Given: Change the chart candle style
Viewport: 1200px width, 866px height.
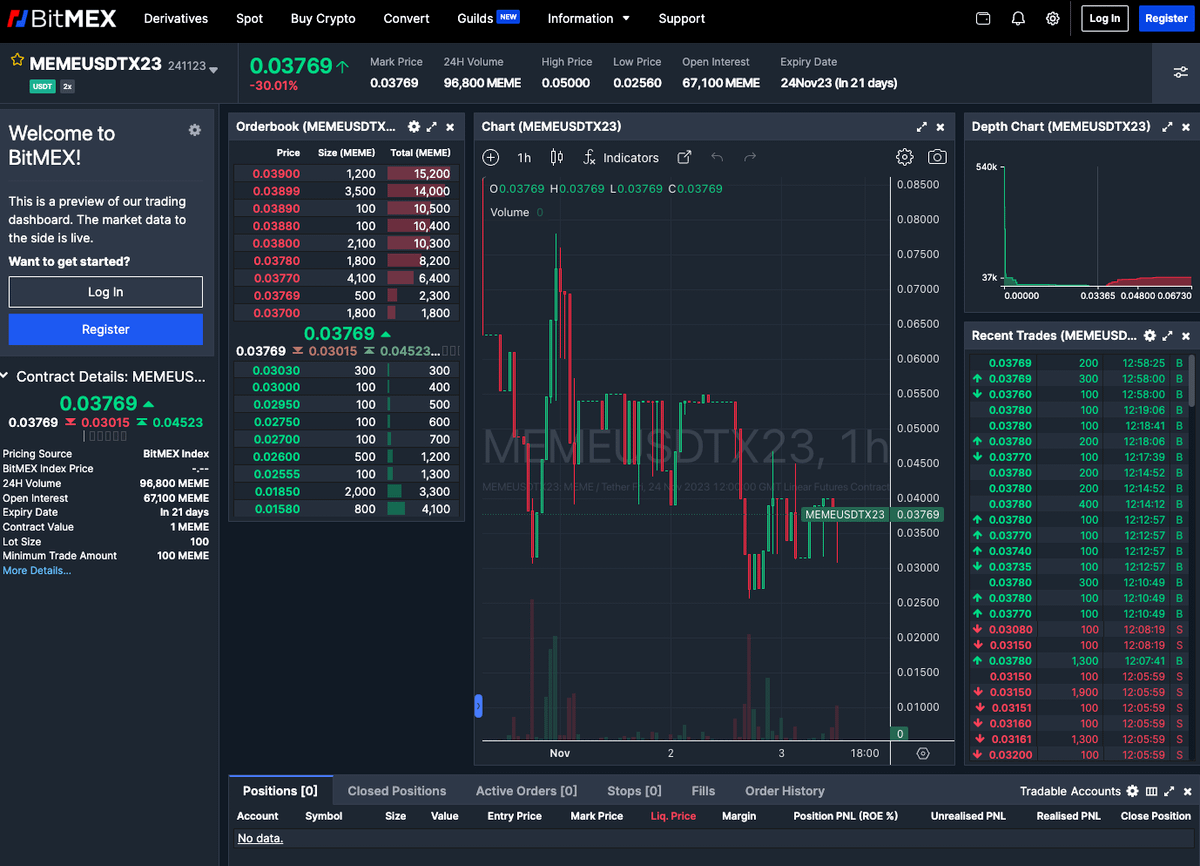Looking at the screenshot, I should click(x=557, y=157).
